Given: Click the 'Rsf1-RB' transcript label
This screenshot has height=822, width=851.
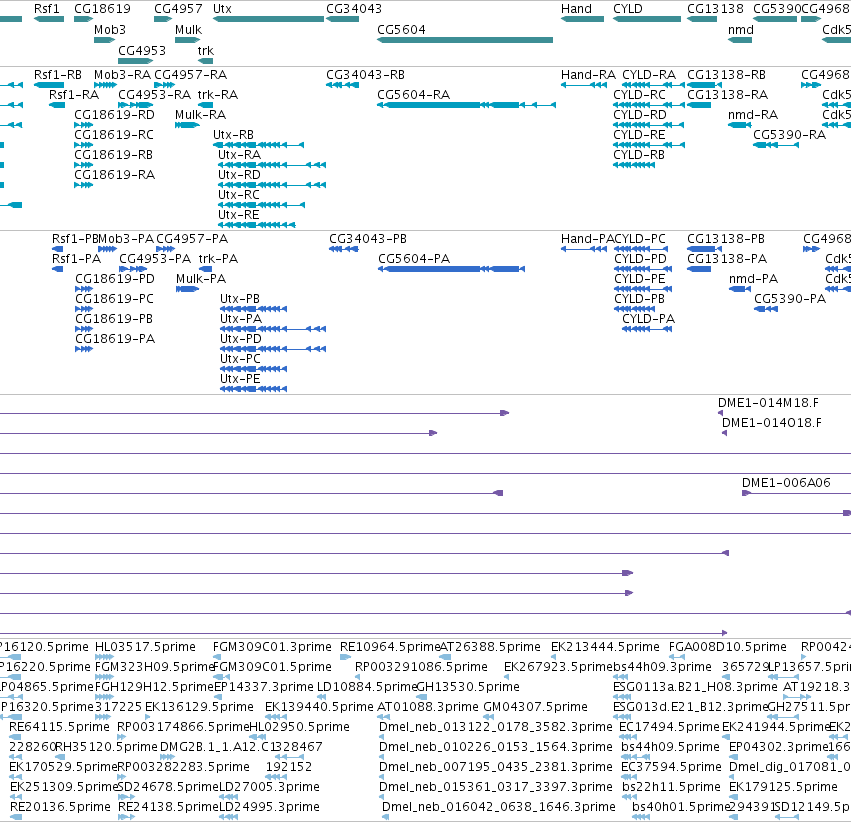Looking at the screenshot, I should tap(58, 75).
